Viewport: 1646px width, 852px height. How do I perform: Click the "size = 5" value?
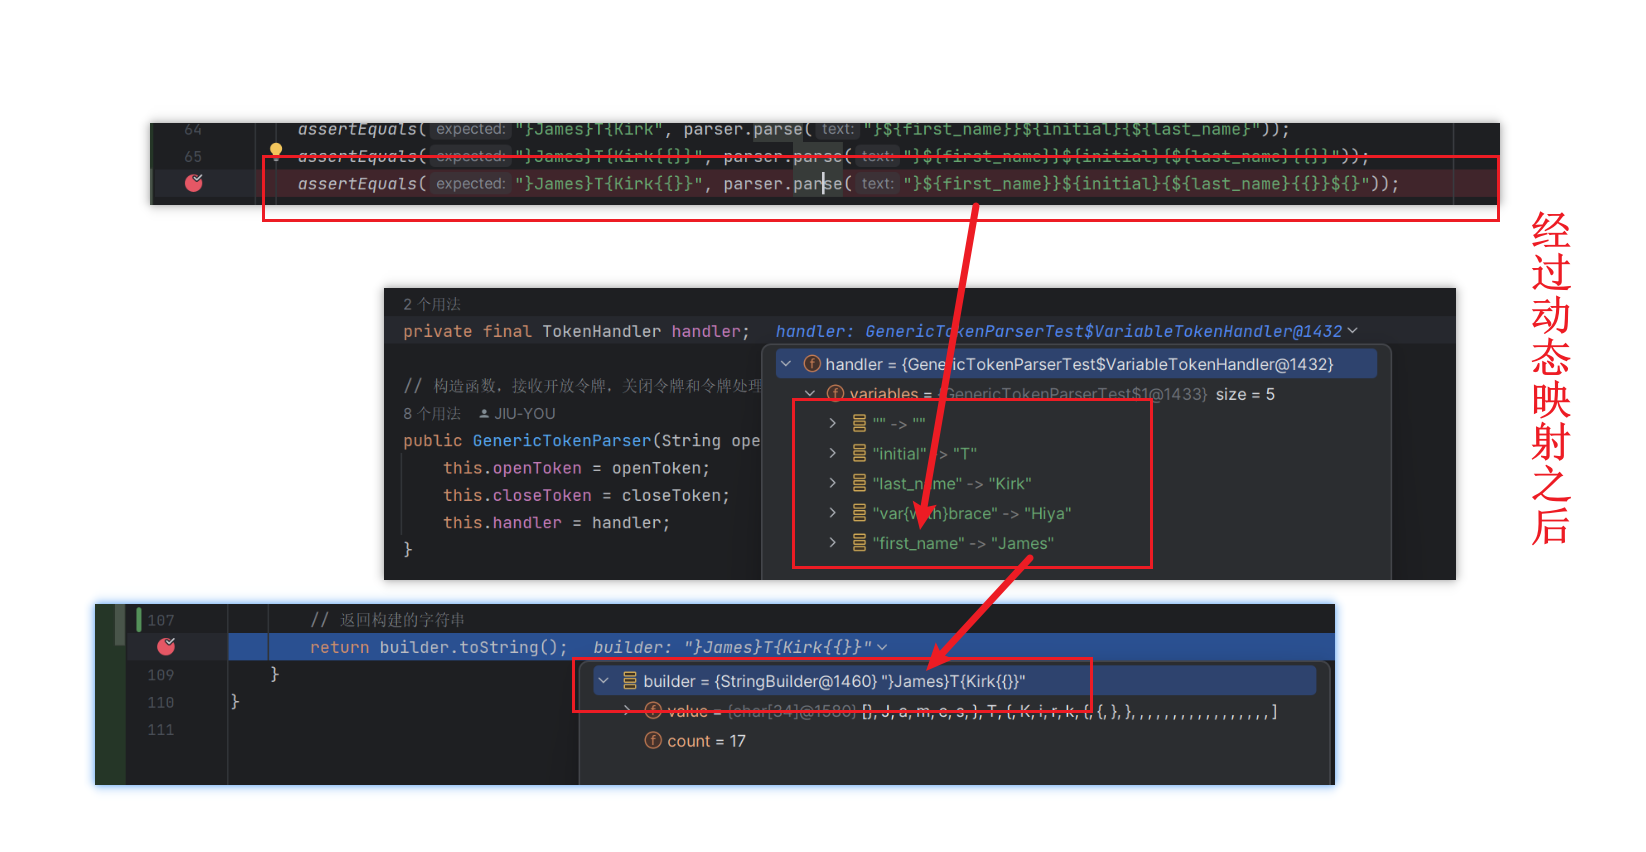pyautogui.click(x=1245, y=394)
